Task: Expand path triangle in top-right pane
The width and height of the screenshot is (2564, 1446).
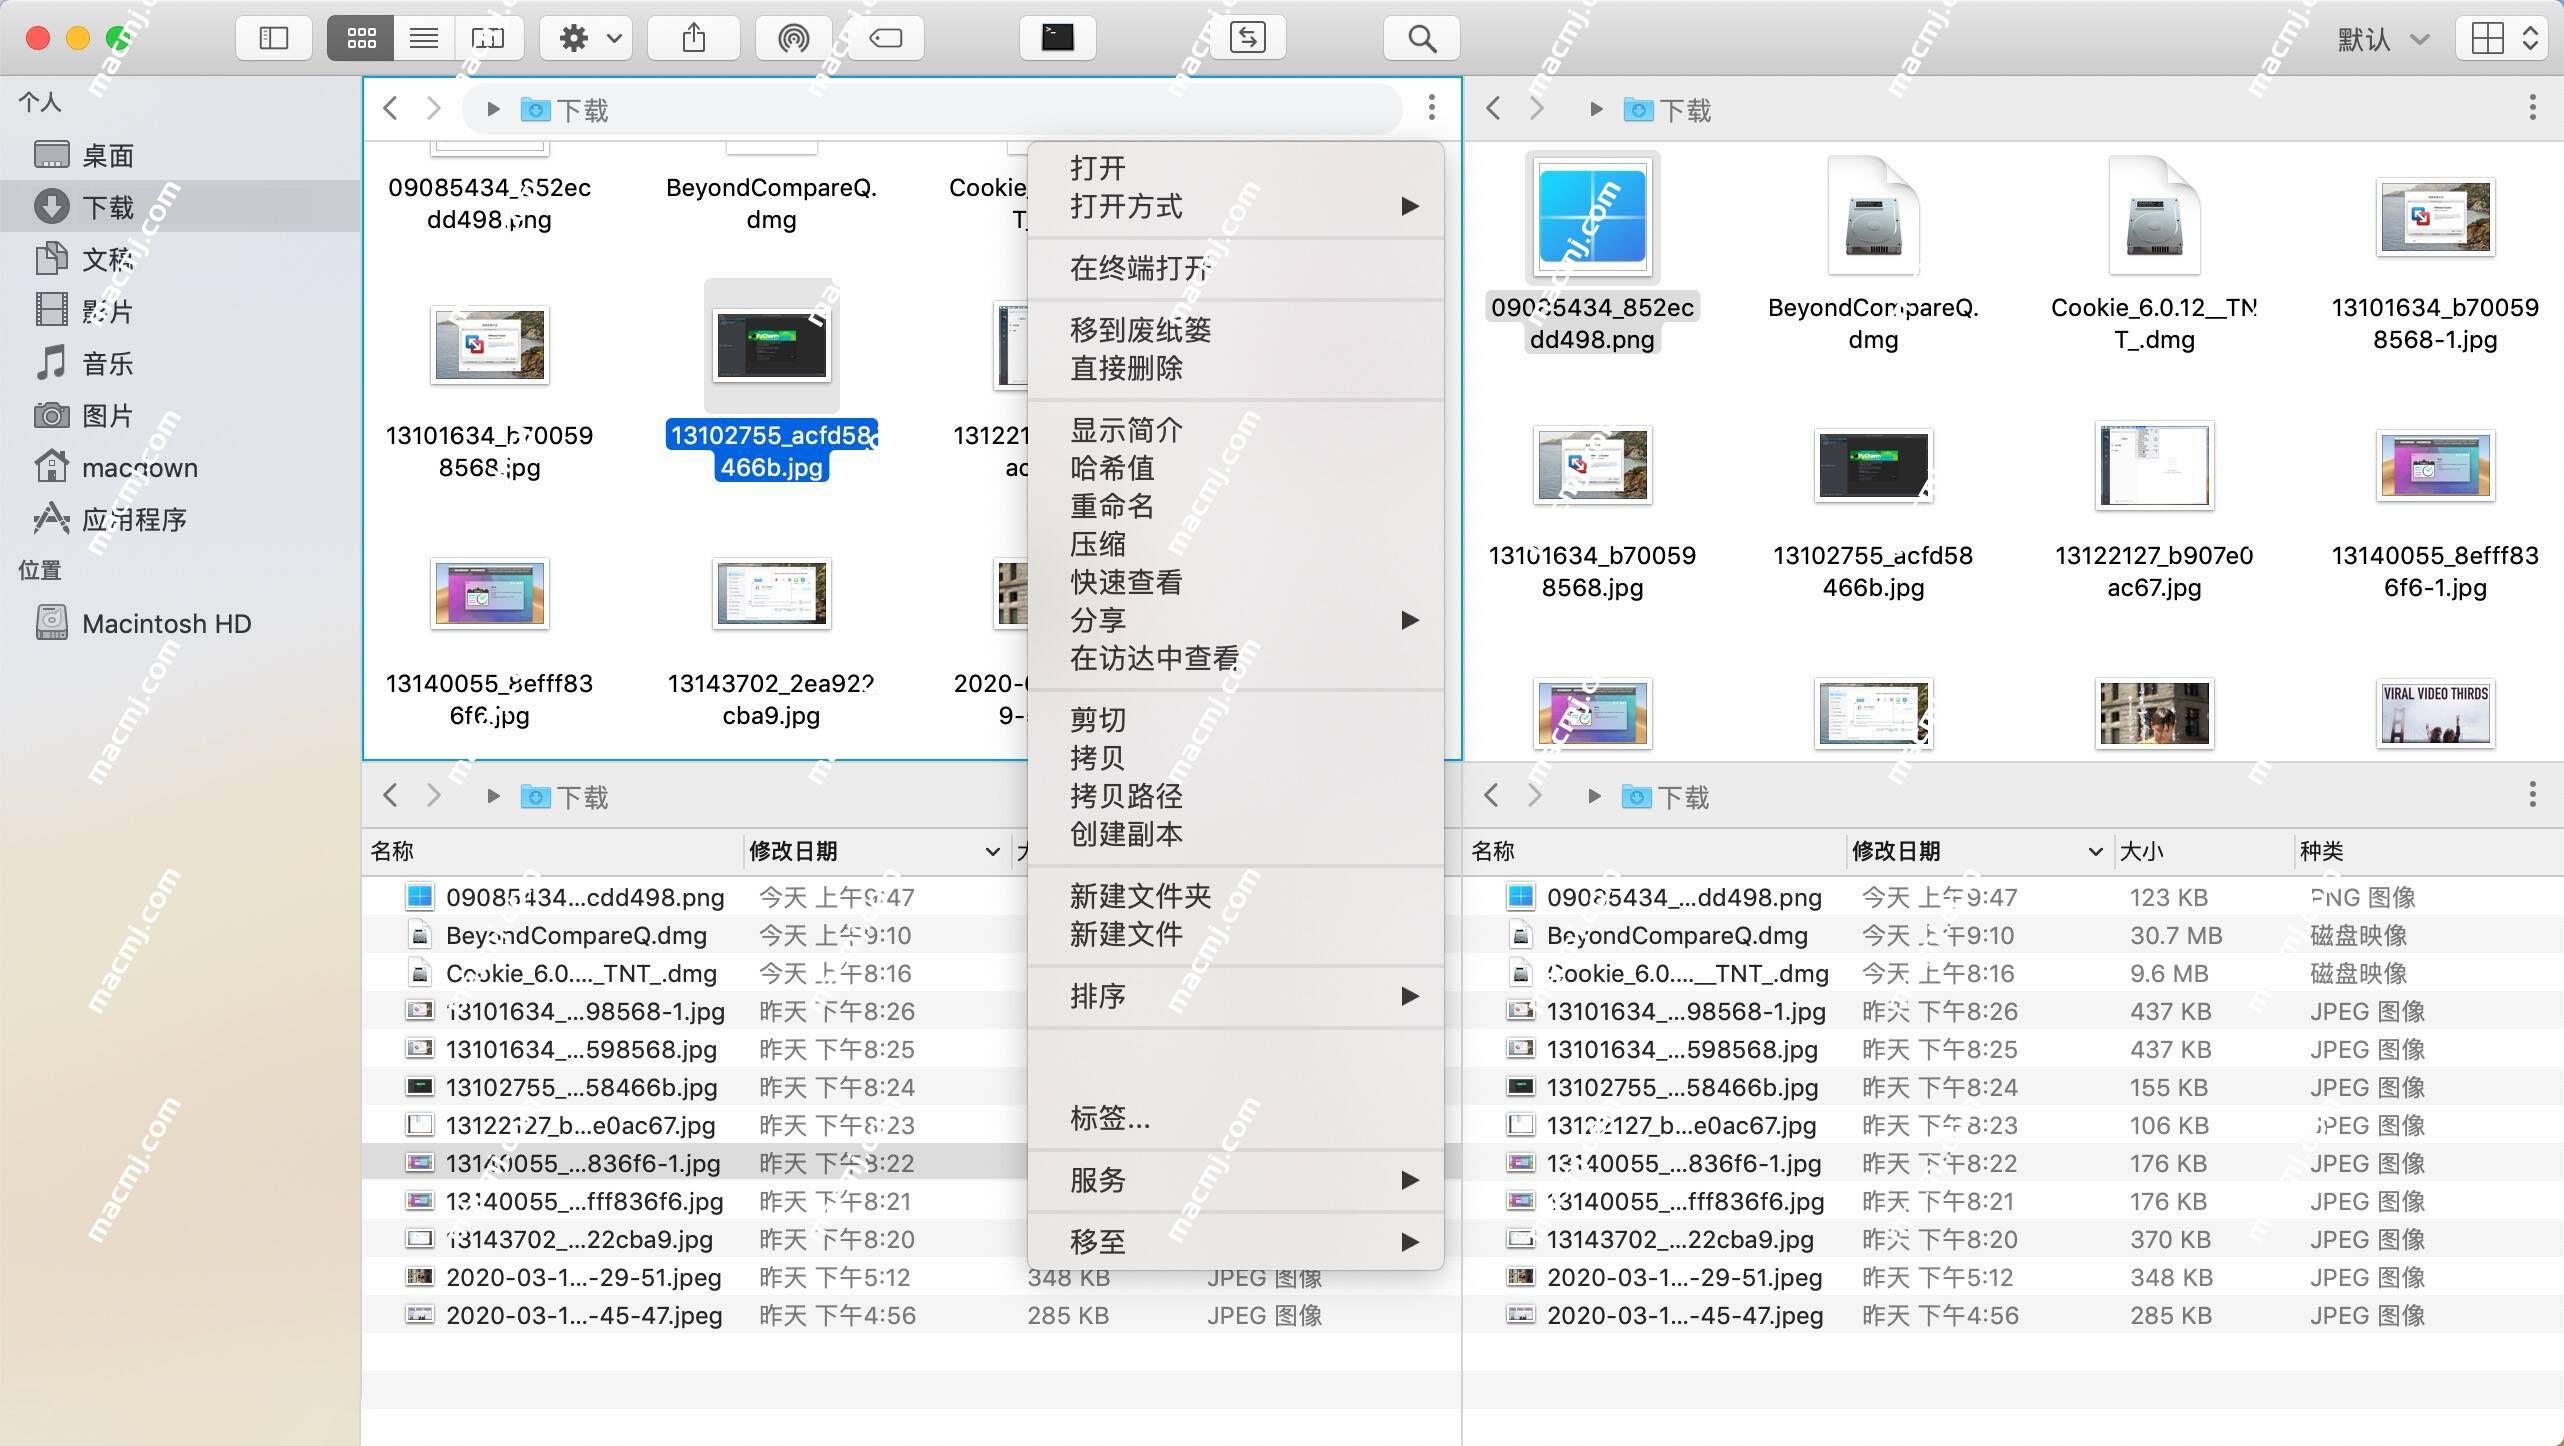Action: click(x=1596, y=109)
